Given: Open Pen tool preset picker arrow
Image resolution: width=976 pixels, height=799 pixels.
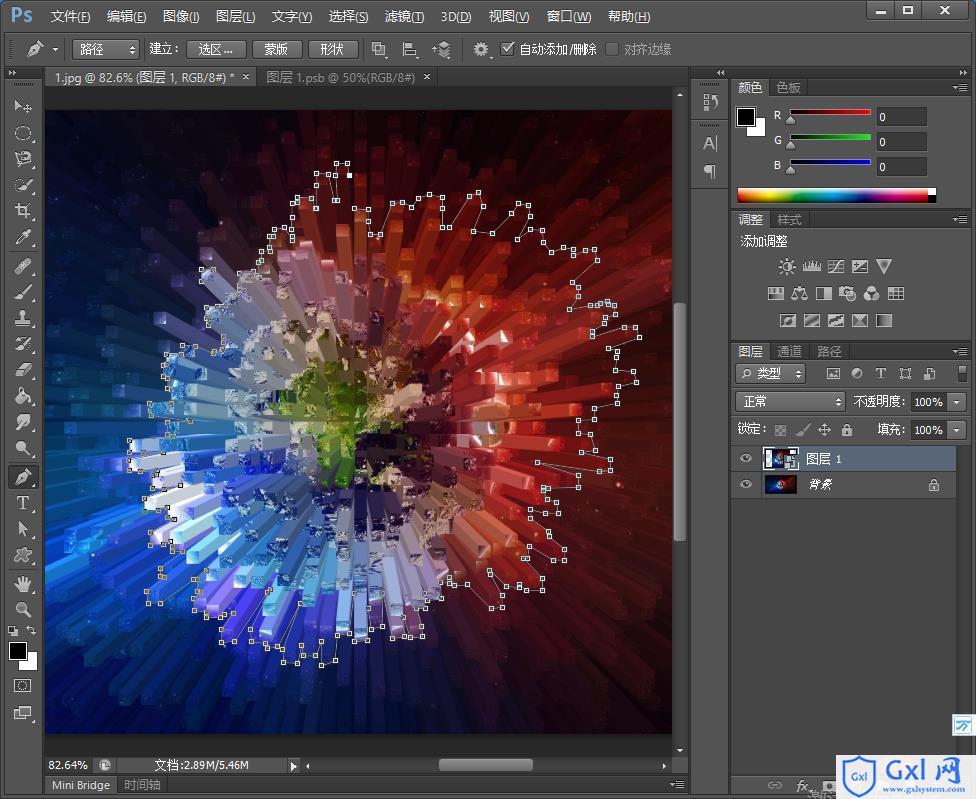Looking at the screenshot, I should (55, 49).
